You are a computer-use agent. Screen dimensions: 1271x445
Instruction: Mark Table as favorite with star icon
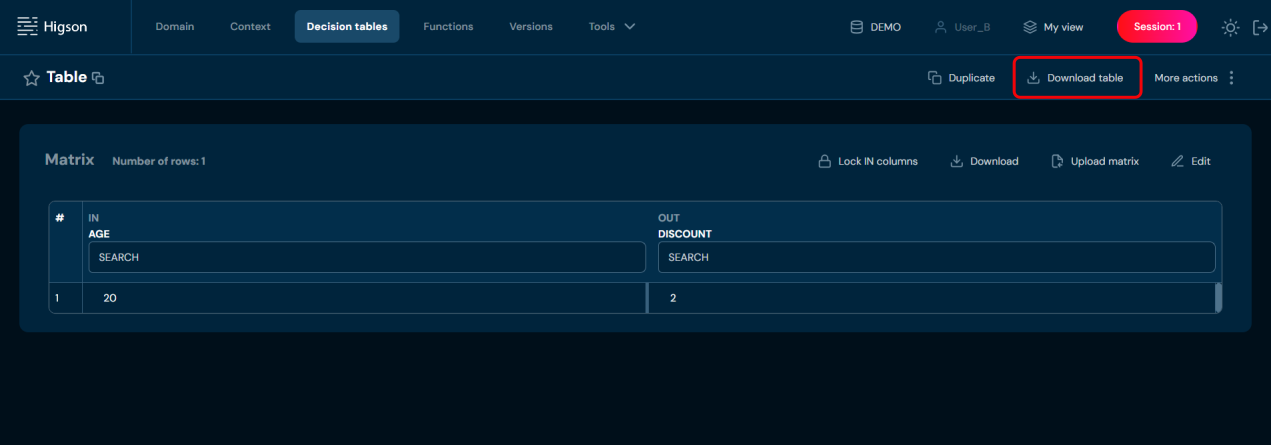point(31,78)
